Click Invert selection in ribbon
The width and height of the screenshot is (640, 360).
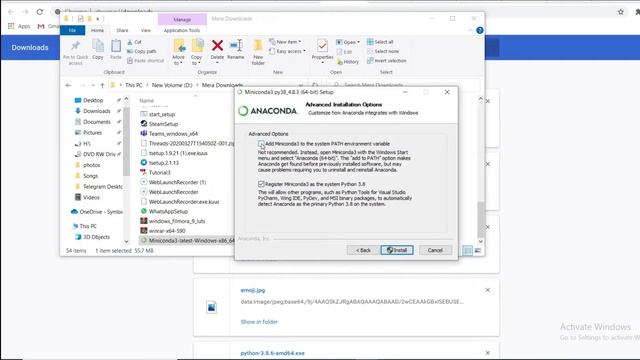coord(387,61)
